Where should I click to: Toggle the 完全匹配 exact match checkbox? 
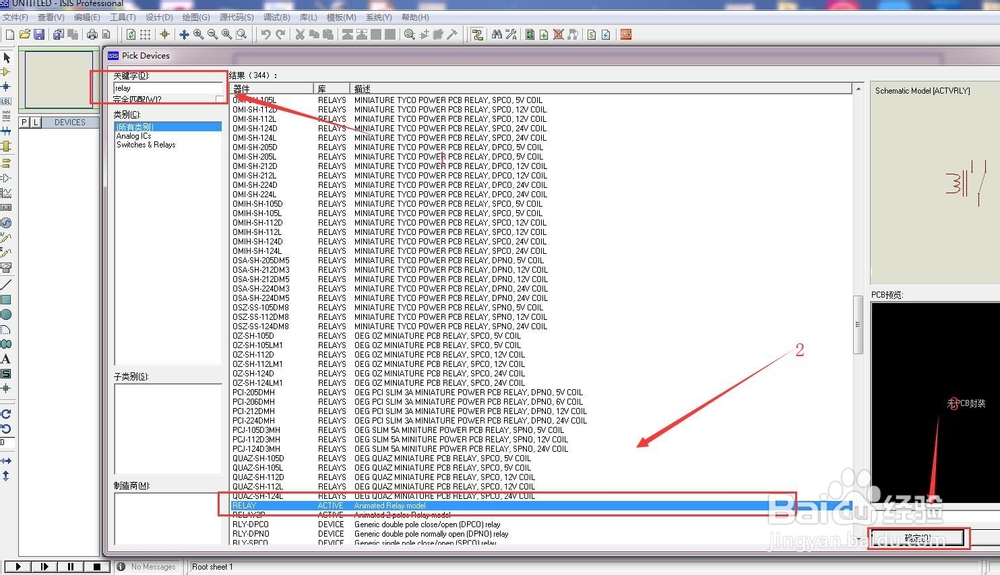pyautogui.click(x=219, y=99)
